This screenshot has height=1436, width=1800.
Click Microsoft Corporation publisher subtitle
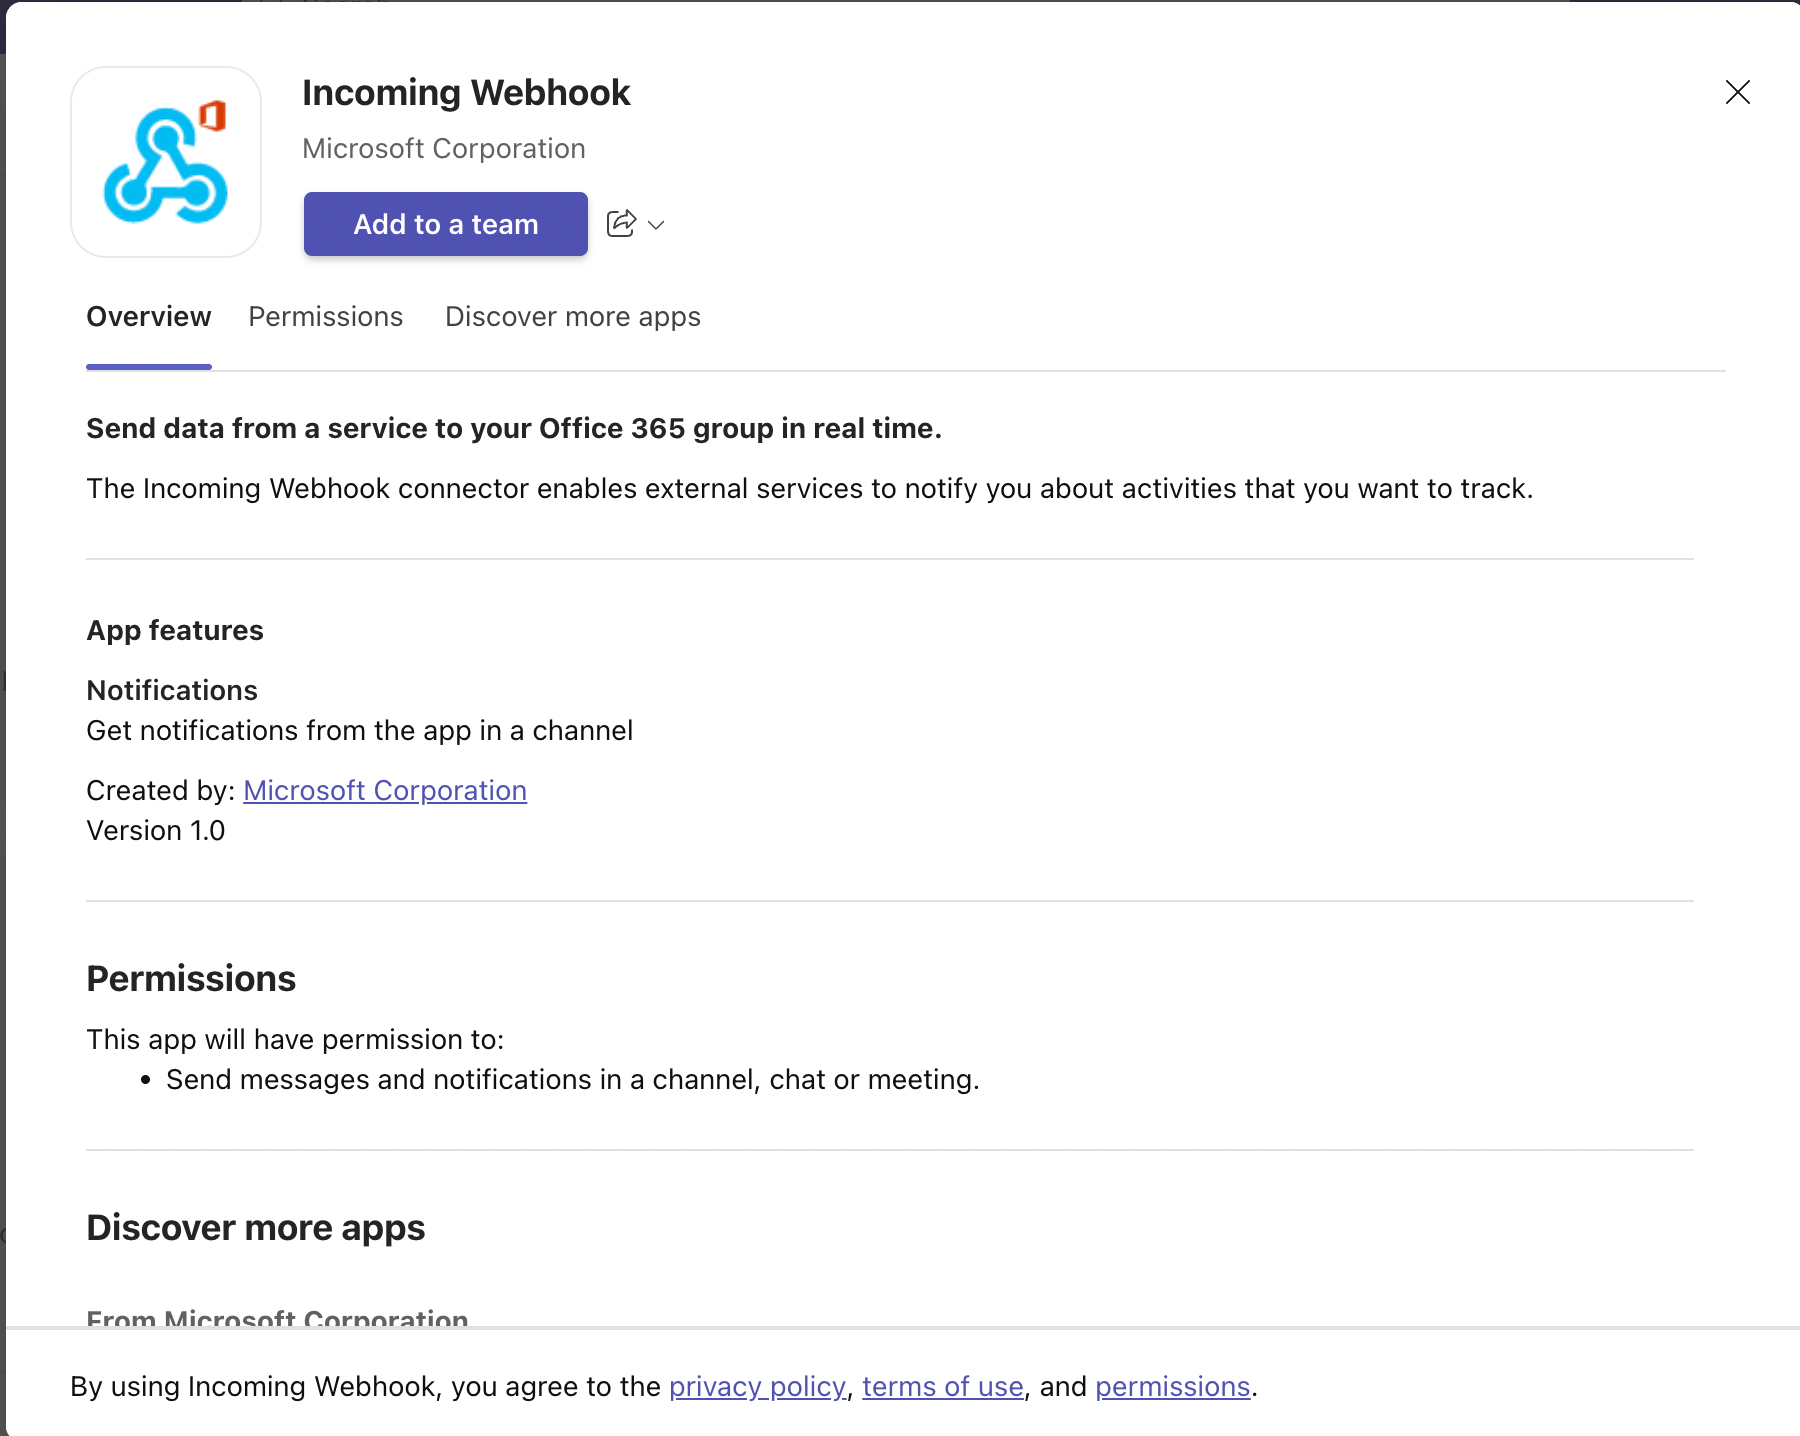[444, 149]
